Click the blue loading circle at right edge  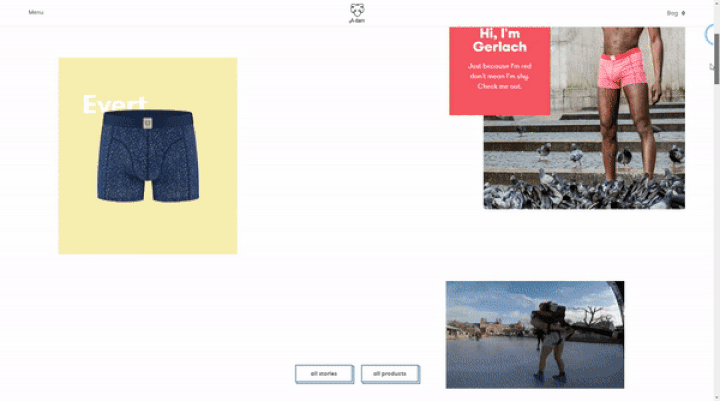[x=710, y=34]
